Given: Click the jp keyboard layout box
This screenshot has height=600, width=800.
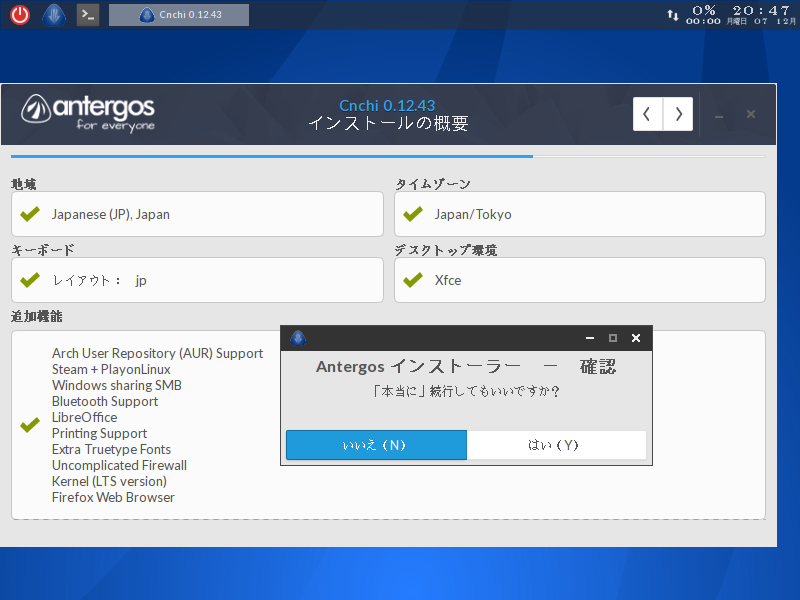Looking at the screenshot, I should tap(197, 280).
